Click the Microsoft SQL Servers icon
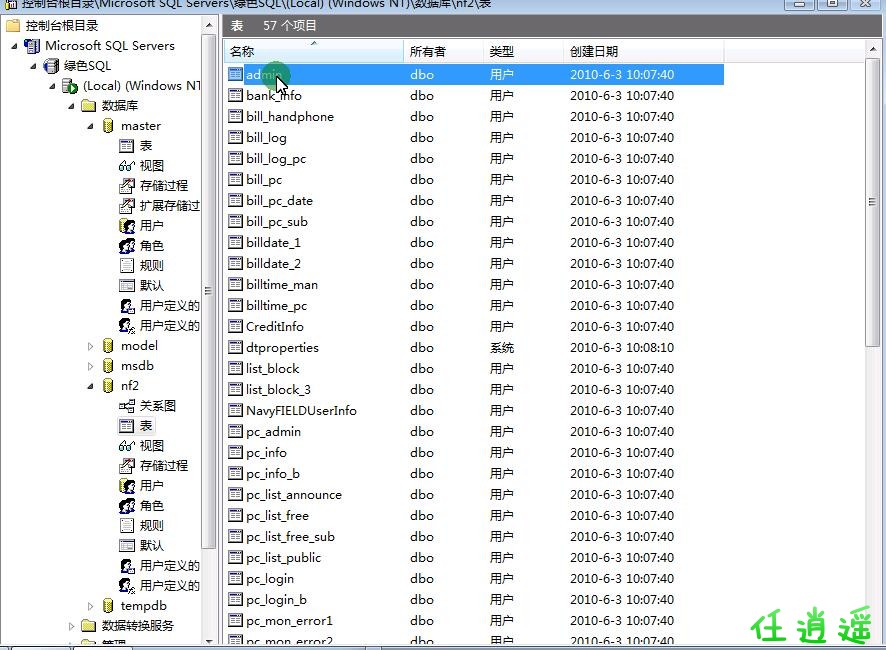Viewport: 886px width, 650px height. 32,46
